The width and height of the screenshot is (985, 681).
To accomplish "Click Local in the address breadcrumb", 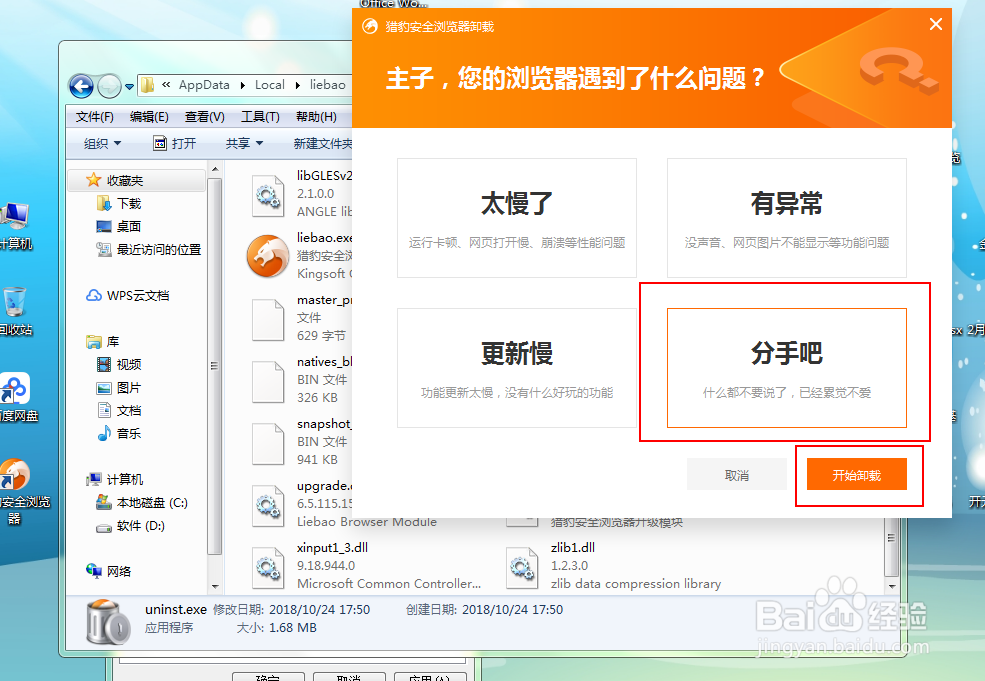I will 269,85.
